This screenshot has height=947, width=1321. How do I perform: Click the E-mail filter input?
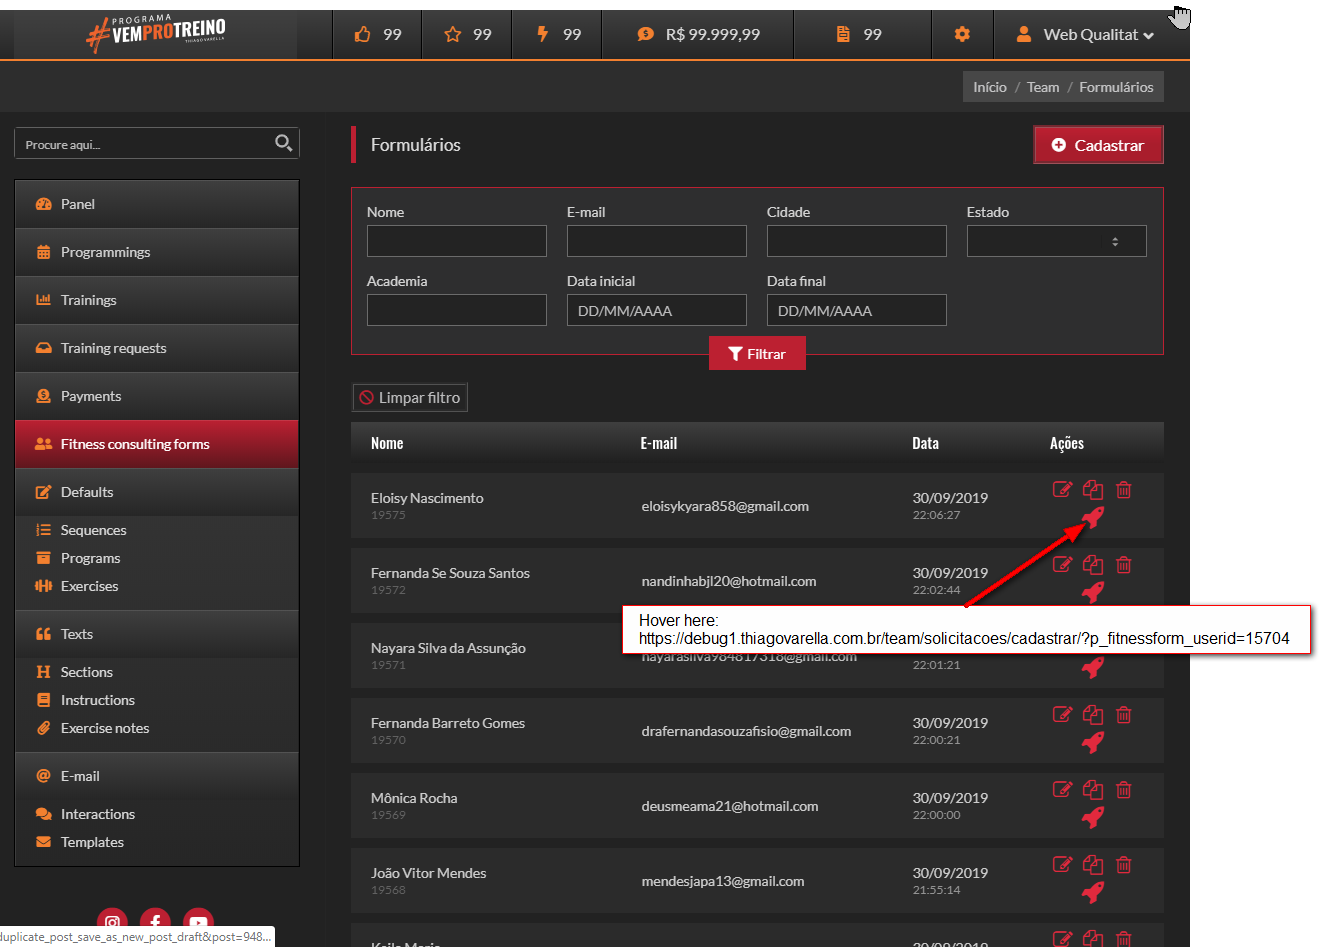click(657, 241)
